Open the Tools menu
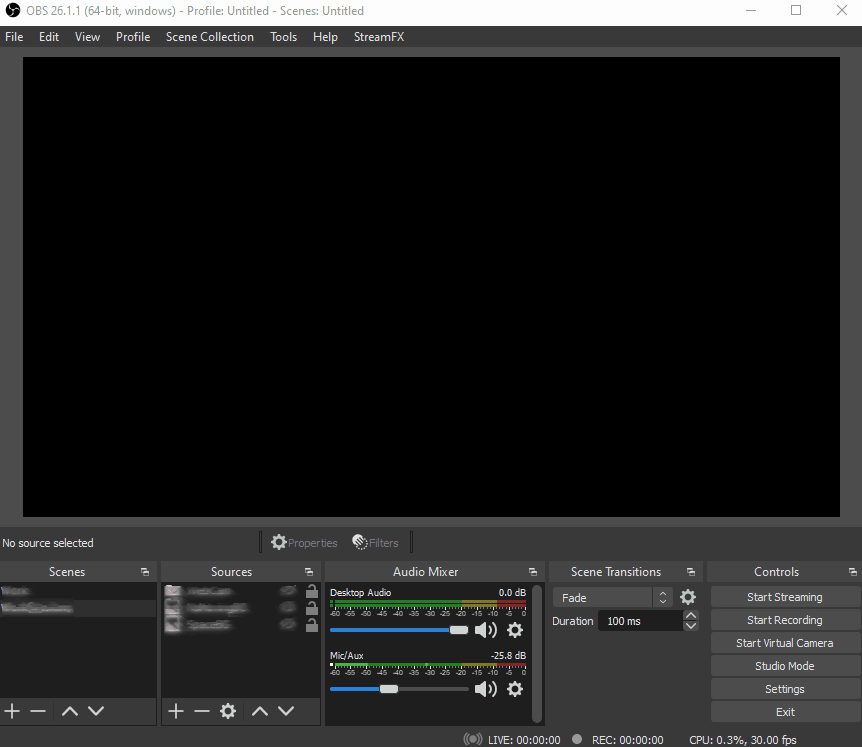Image resolution: width=862 pixels, height=747 pixels. click(x=284, y=37)
